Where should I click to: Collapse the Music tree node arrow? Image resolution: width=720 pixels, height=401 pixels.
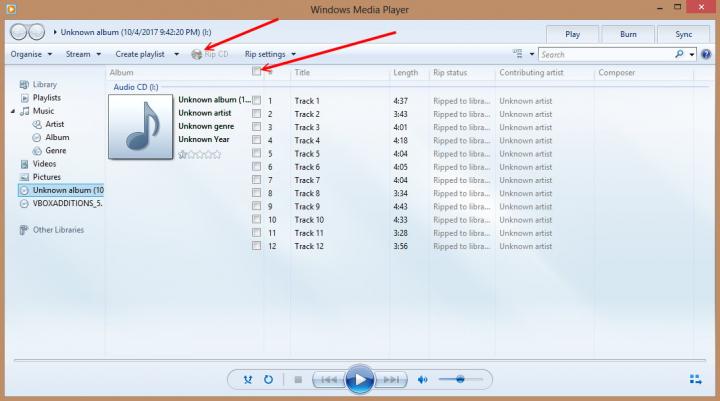tap(13, 111)
